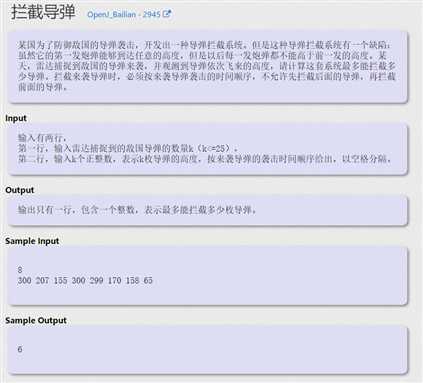This screenshot has height=383, width=423.
Task: Click the sample output value 6
Action: [20, 349]
